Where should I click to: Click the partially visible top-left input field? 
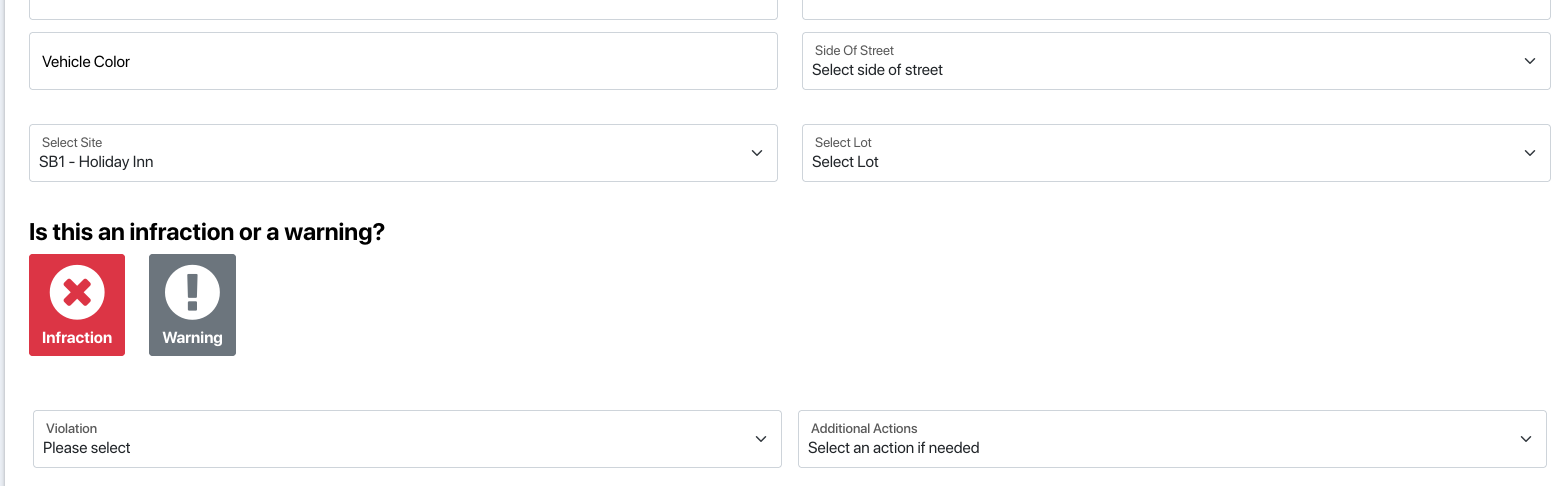[403, 9]
